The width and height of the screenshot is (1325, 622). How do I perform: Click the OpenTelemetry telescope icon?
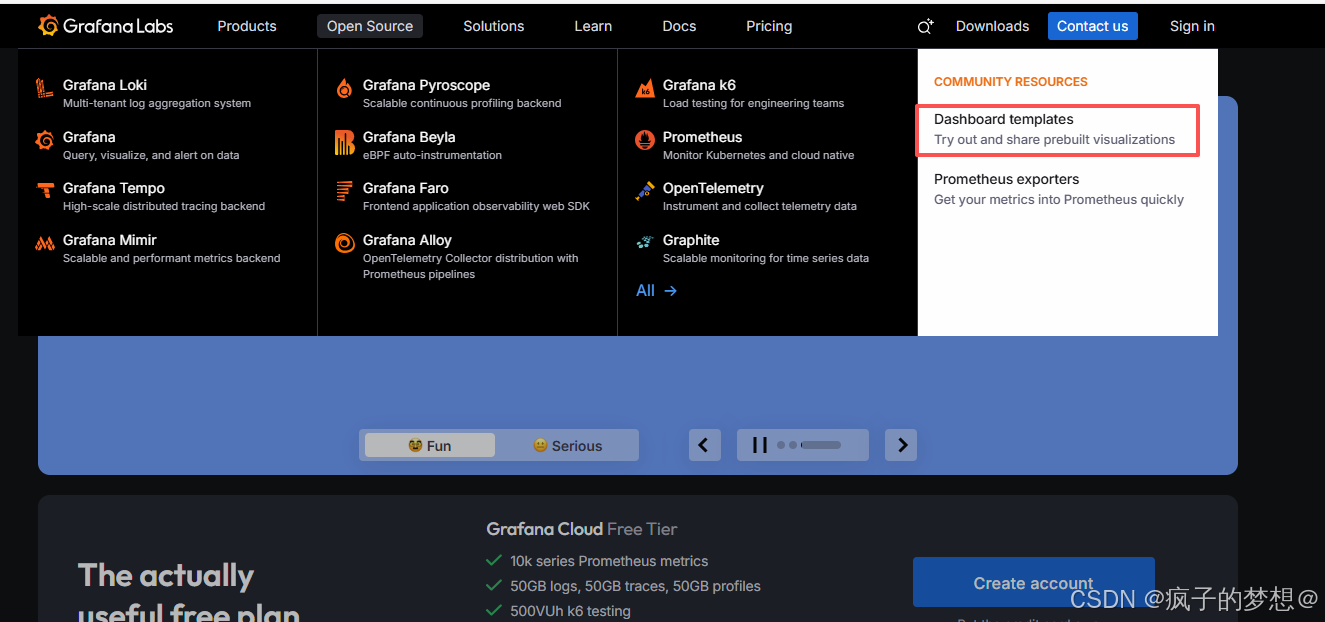click(645, 191)
